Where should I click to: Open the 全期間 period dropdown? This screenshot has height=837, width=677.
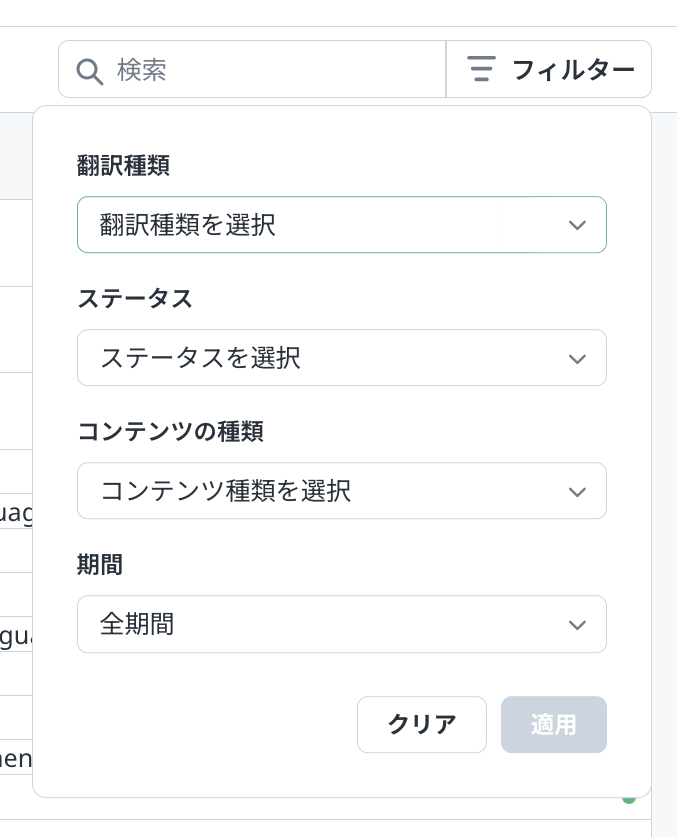(342, 624)
